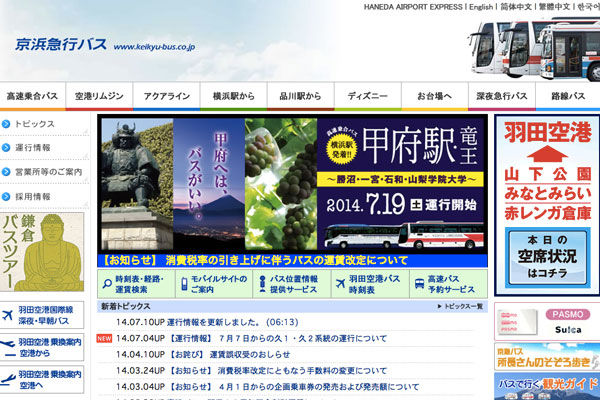Open the 空港リムジン tab
The height and width of the screenshot is (400, 600).
[x=99, y=96]
